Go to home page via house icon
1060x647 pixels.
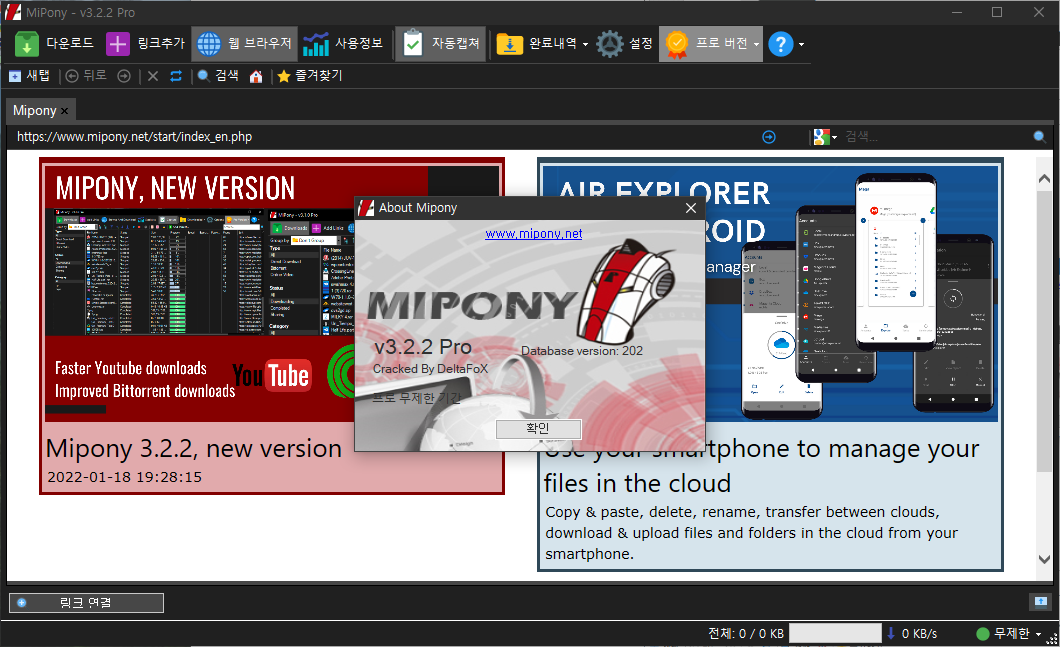click(x=256, y=76)
